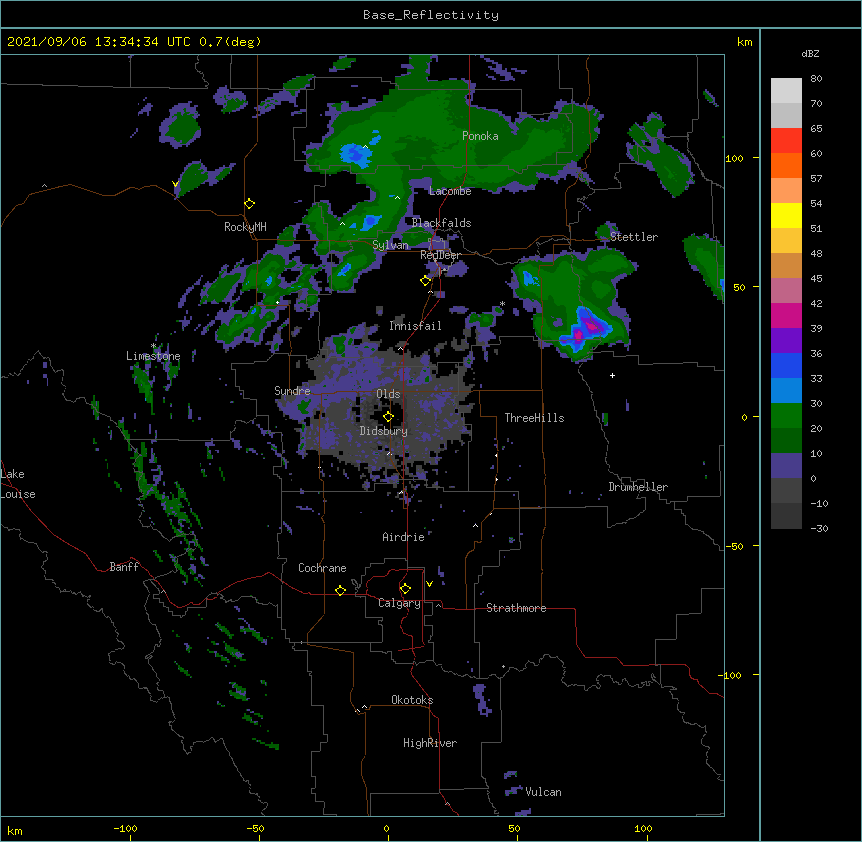Click the Sylvan city label
Viewport: 862px width, 842px height.
coord(390,245)
